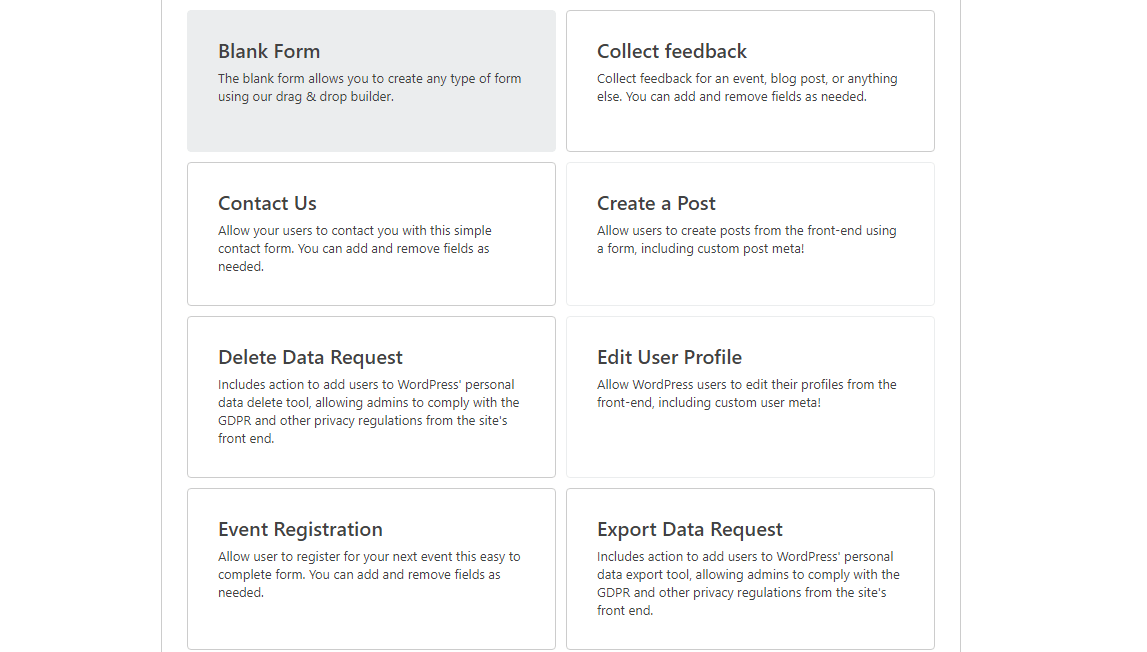Click the description about editing user profiles
Image resolution: width=1147 pixels, height=652 pixels.
pyautogui.click(x=746, y=393)
